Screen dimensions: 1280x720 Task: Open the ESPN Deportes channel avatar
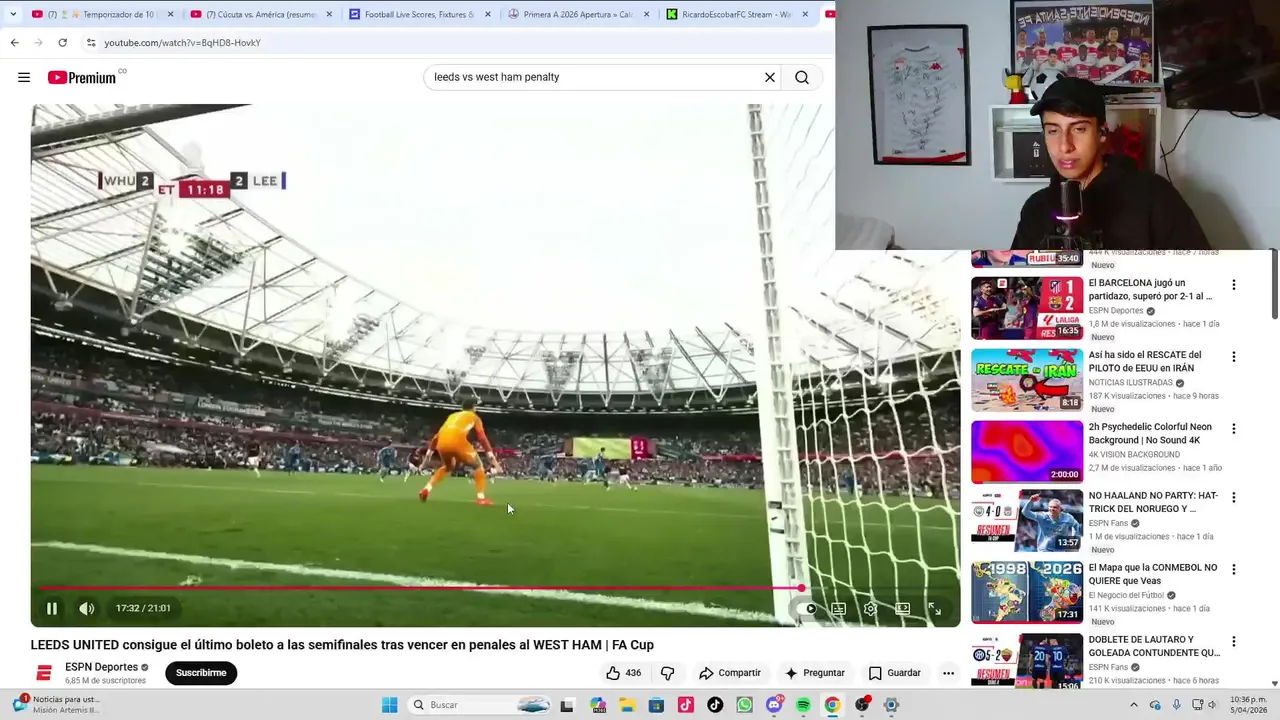click(44, 673)
